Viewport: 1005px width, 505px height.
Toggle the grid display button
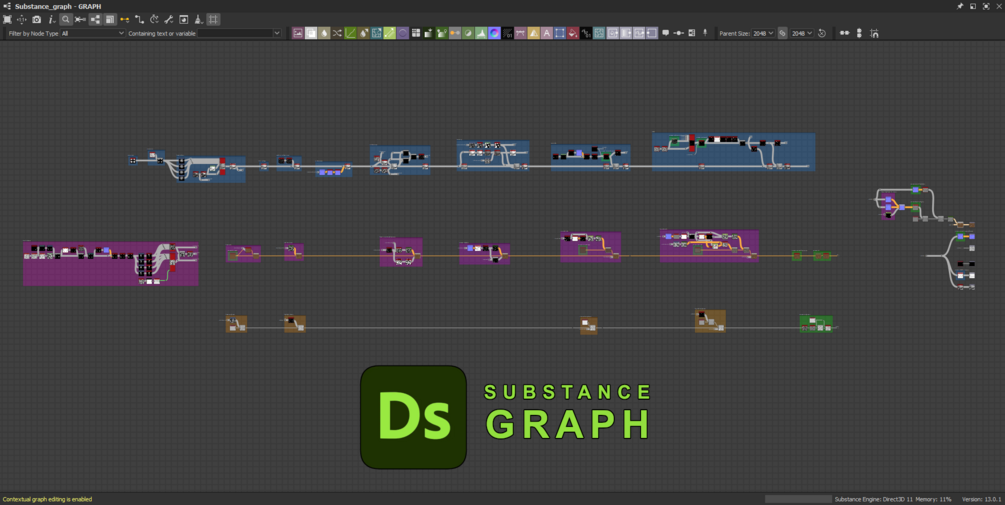pos(213,19)
